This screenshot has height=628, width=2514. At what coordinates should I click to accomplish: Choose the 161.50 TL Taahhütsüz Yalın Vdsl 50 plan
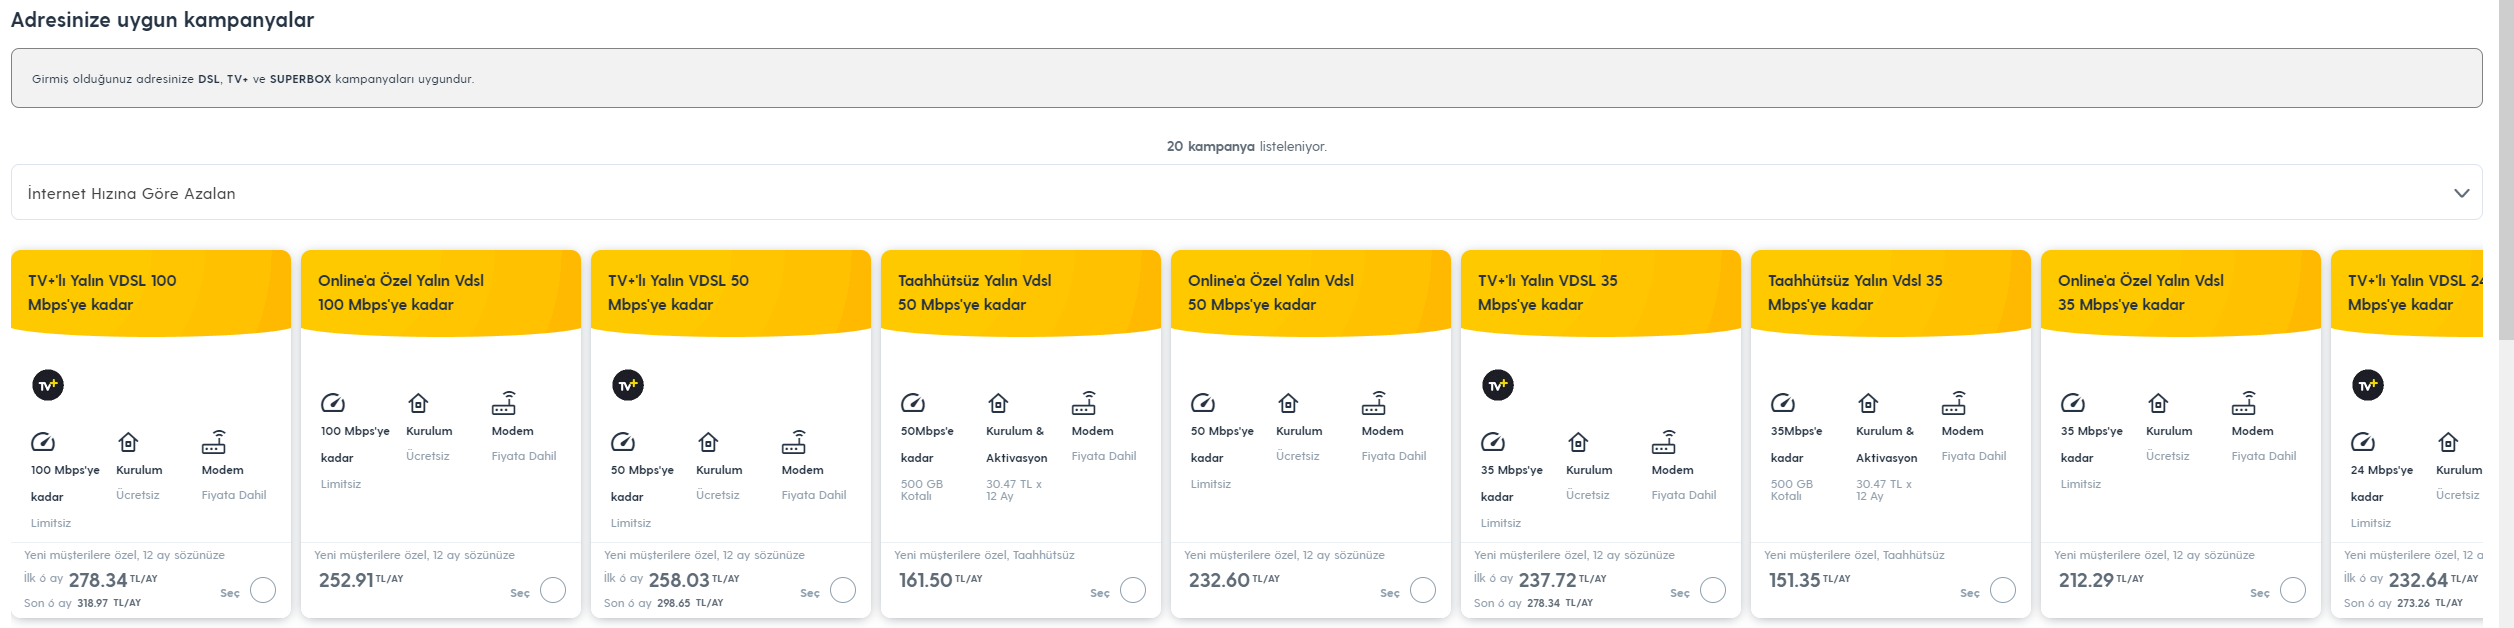(1133, 590)
